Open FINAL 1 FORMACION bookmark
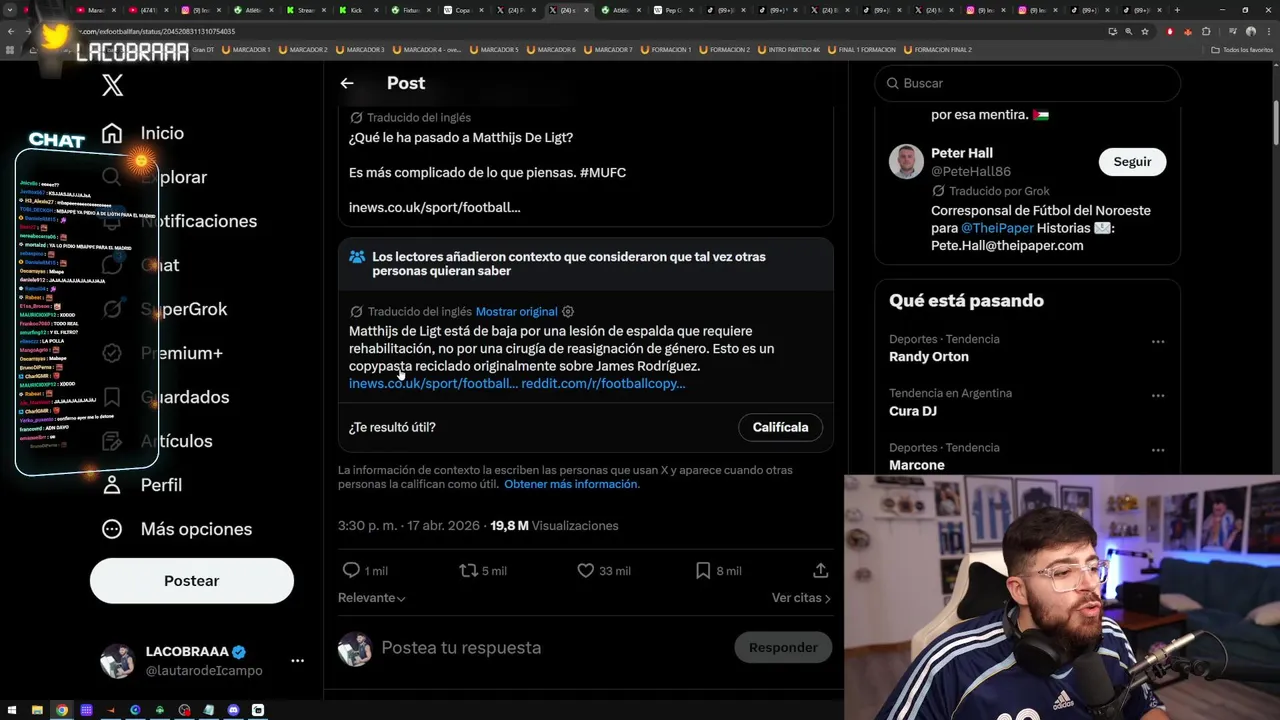 pyautogui.click(x=862, y=50)
